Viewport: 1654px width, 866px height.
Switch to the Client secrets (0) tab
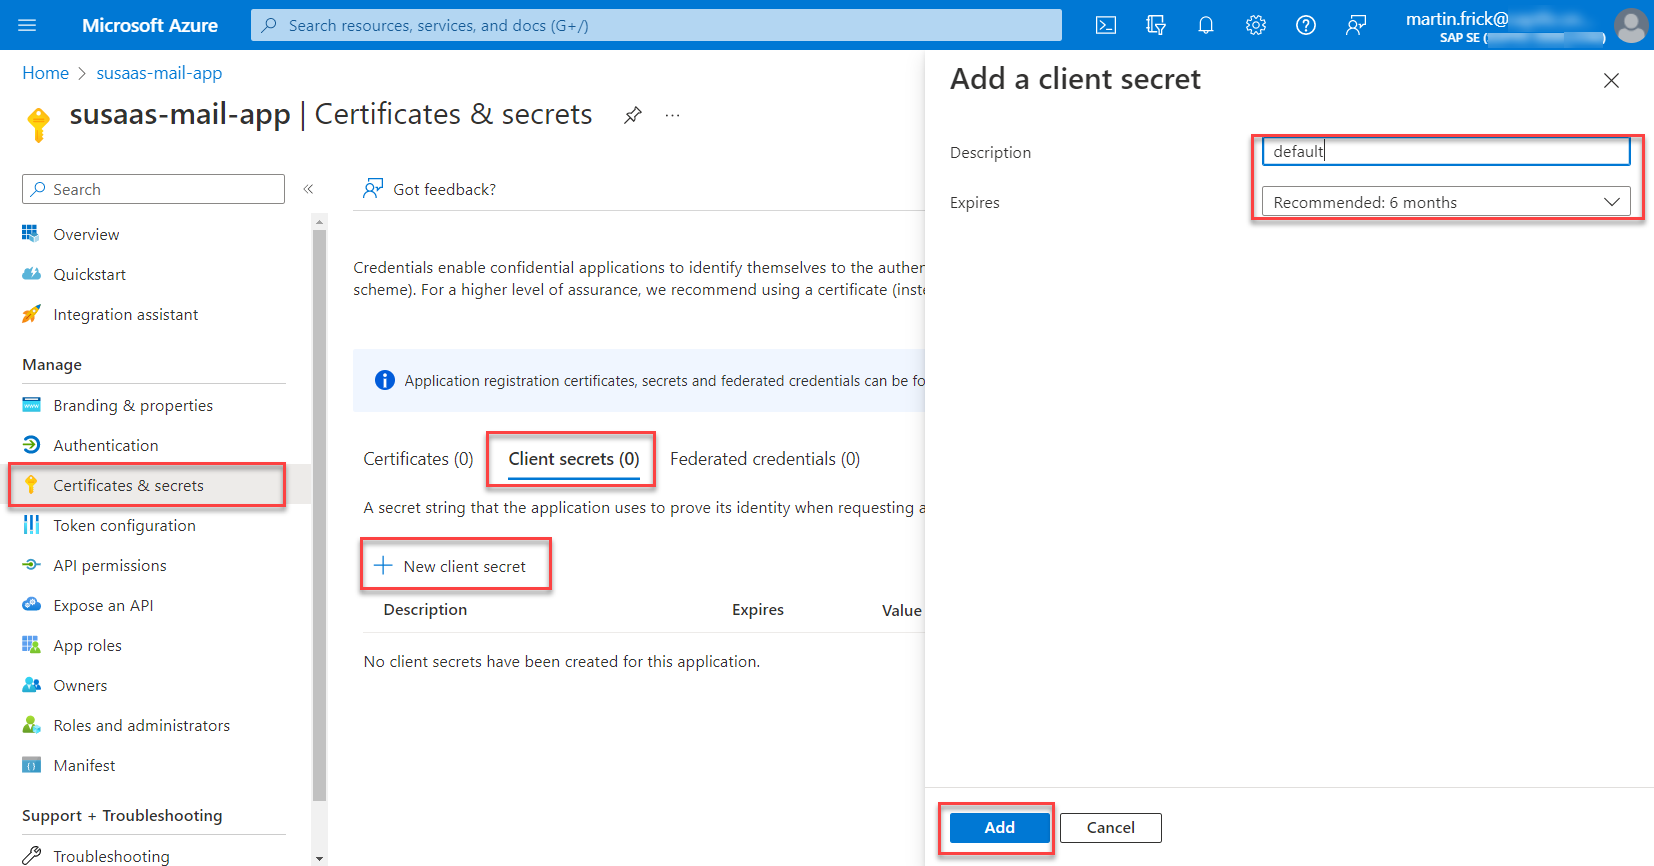[573, 459]
